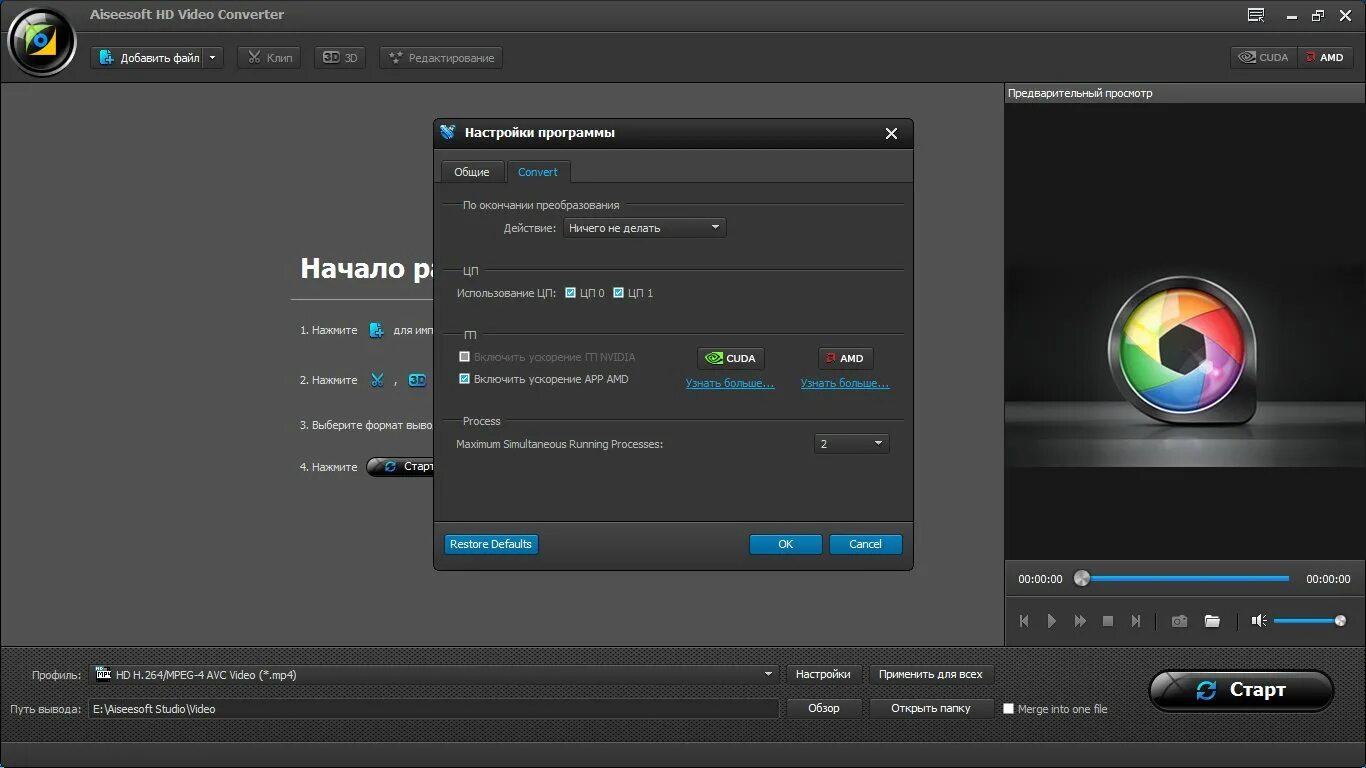Open the Действие action dropdown

pyautogui.click(x=645, y=228)
